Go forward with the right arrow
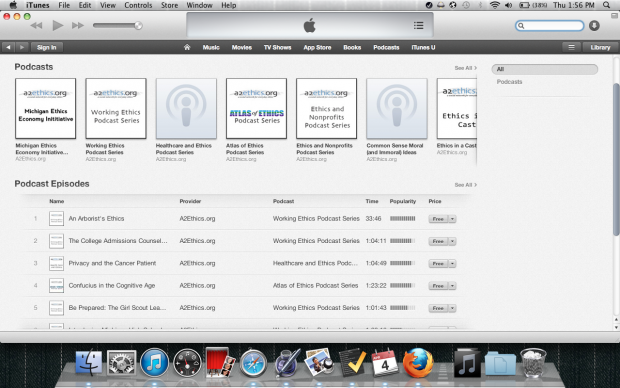Image resolution: width=620 pixels, height=388 pixels. tap(22, 47)
